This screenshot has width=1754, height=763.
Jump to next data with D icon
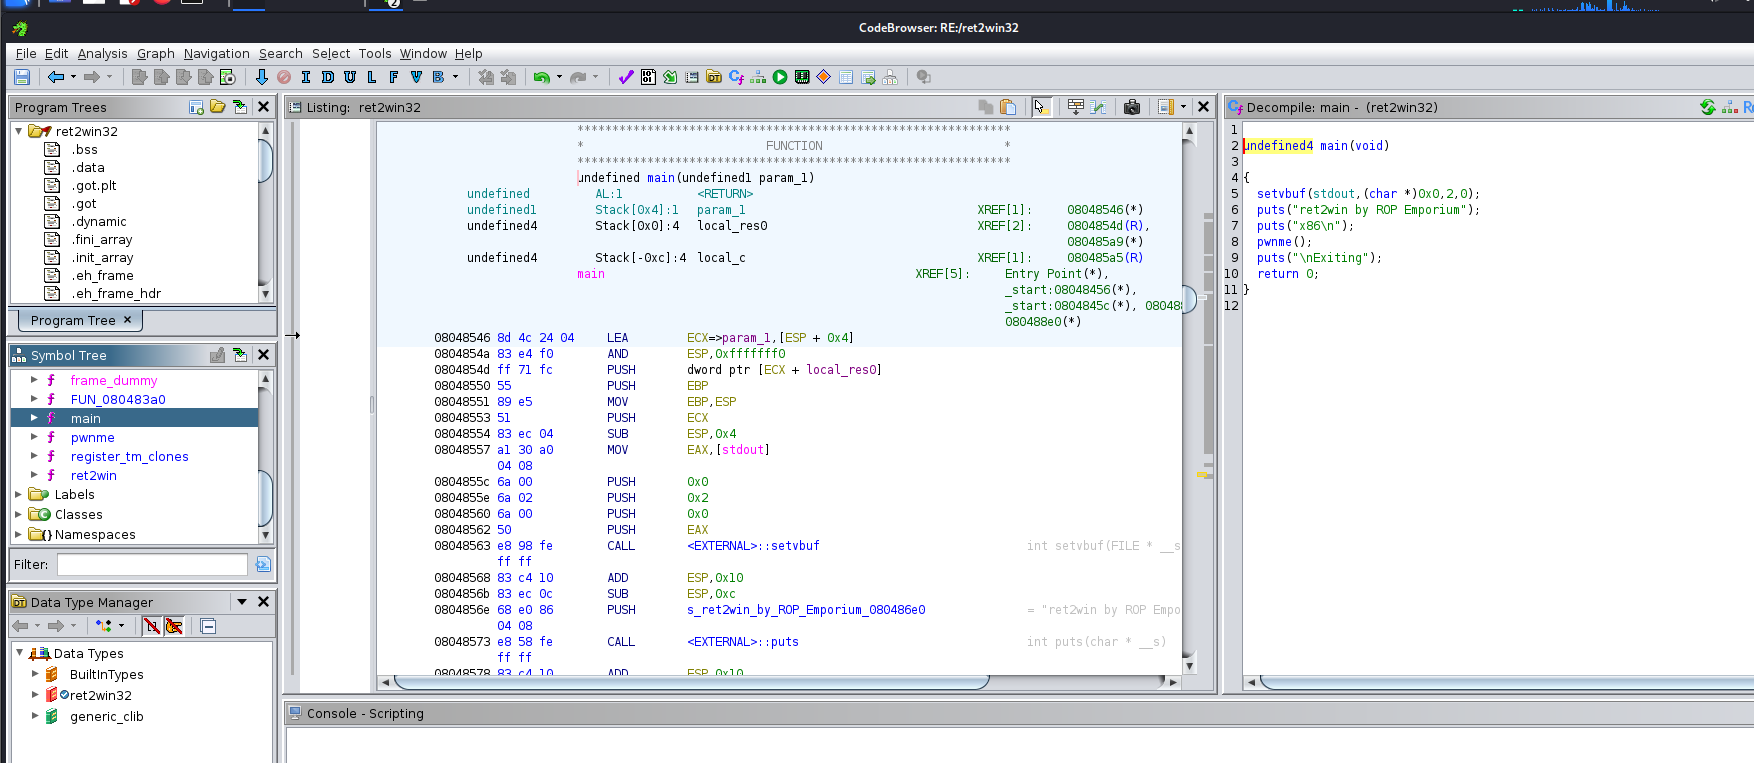pos(328,77)
